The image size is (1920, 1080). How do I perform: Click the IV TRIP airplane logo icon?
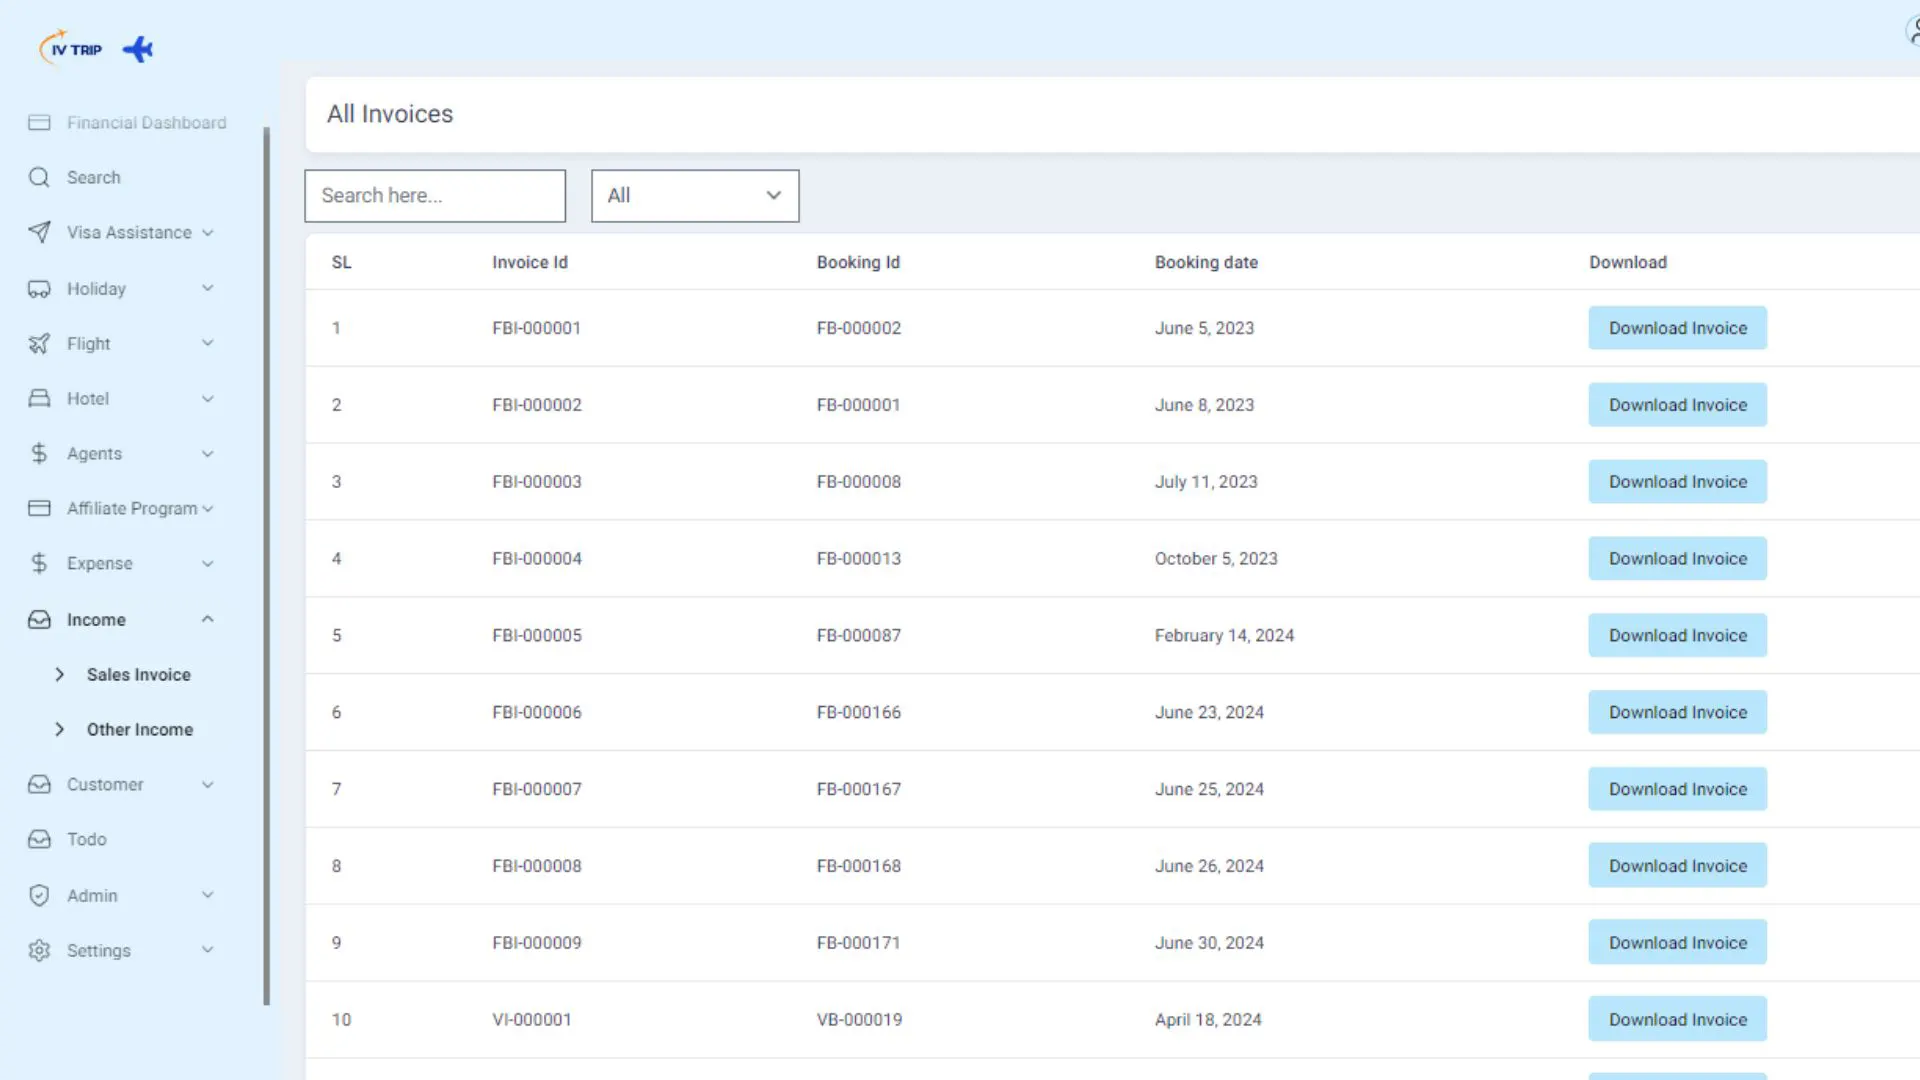(136, 49)
